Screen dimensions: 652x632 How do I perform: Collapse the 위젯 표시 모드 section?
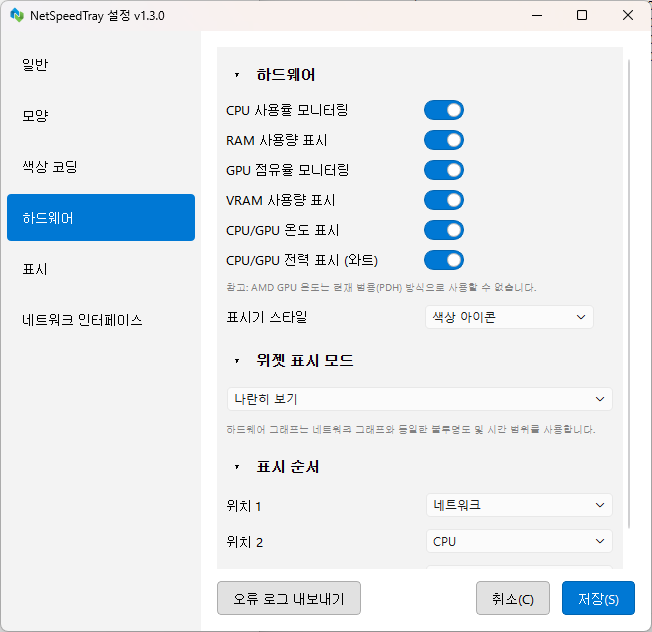237,360
